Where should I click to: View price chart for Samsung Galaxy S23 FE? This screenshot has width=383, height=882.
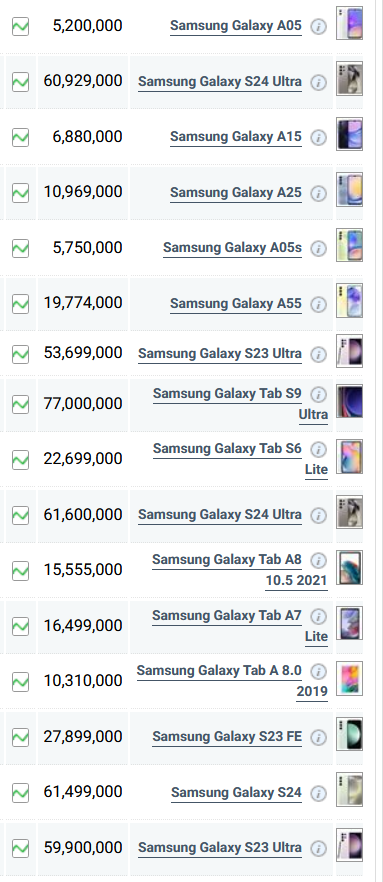(x=20, y=736)
